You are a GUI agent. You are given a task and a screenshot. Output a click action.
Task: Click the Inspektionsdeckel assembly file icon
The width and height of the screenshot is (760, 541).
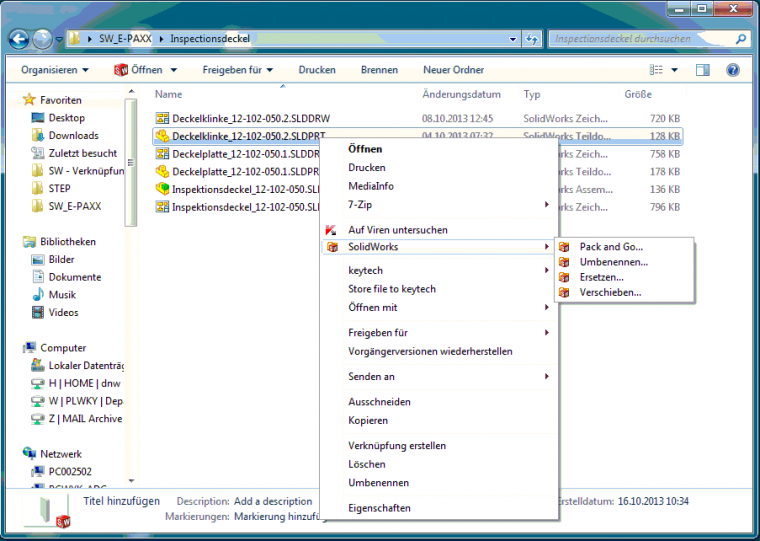pyautogui.click(x=162, y=189)
